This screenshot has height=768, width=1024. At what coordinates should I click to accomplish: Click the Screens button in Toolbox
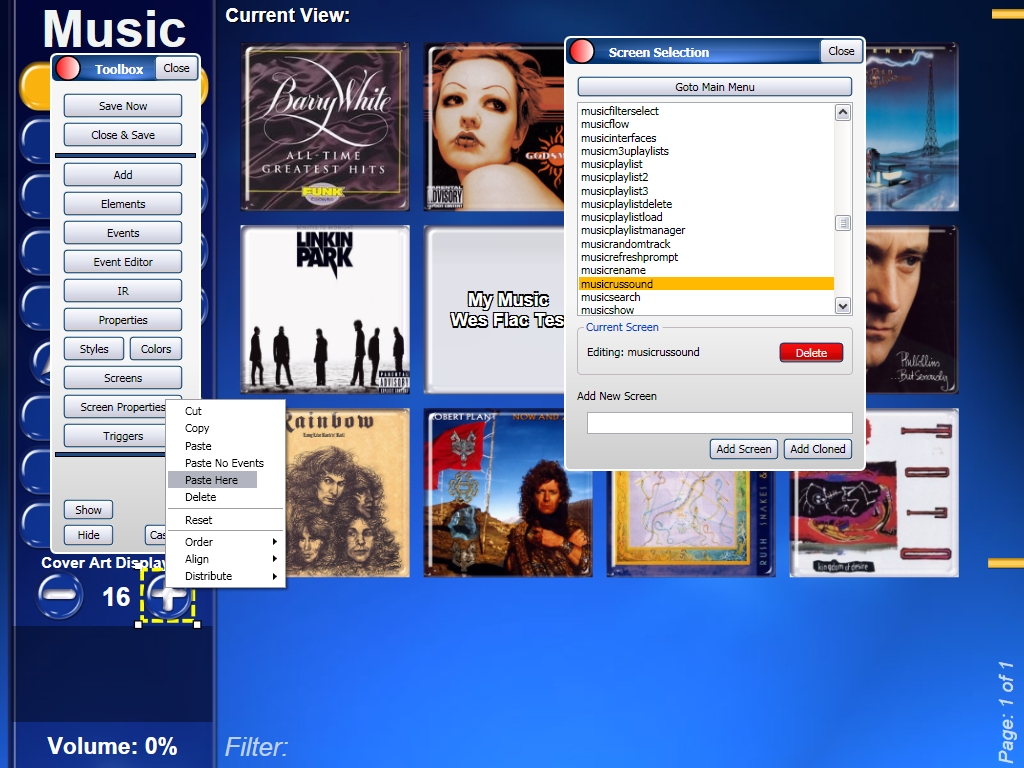(123, 378)
